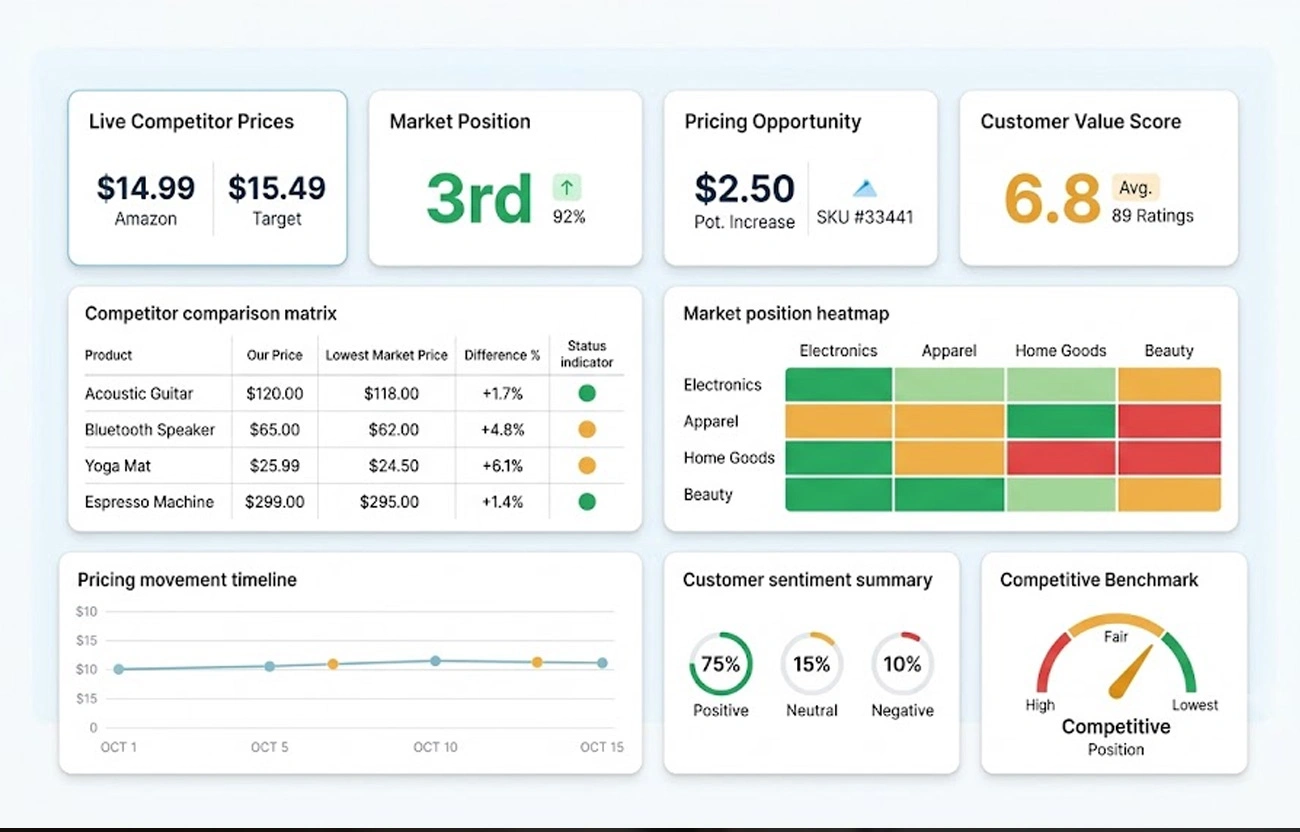
Task: Click the 15% Neutral sentiment ring
Action: (x=812, y=664)
